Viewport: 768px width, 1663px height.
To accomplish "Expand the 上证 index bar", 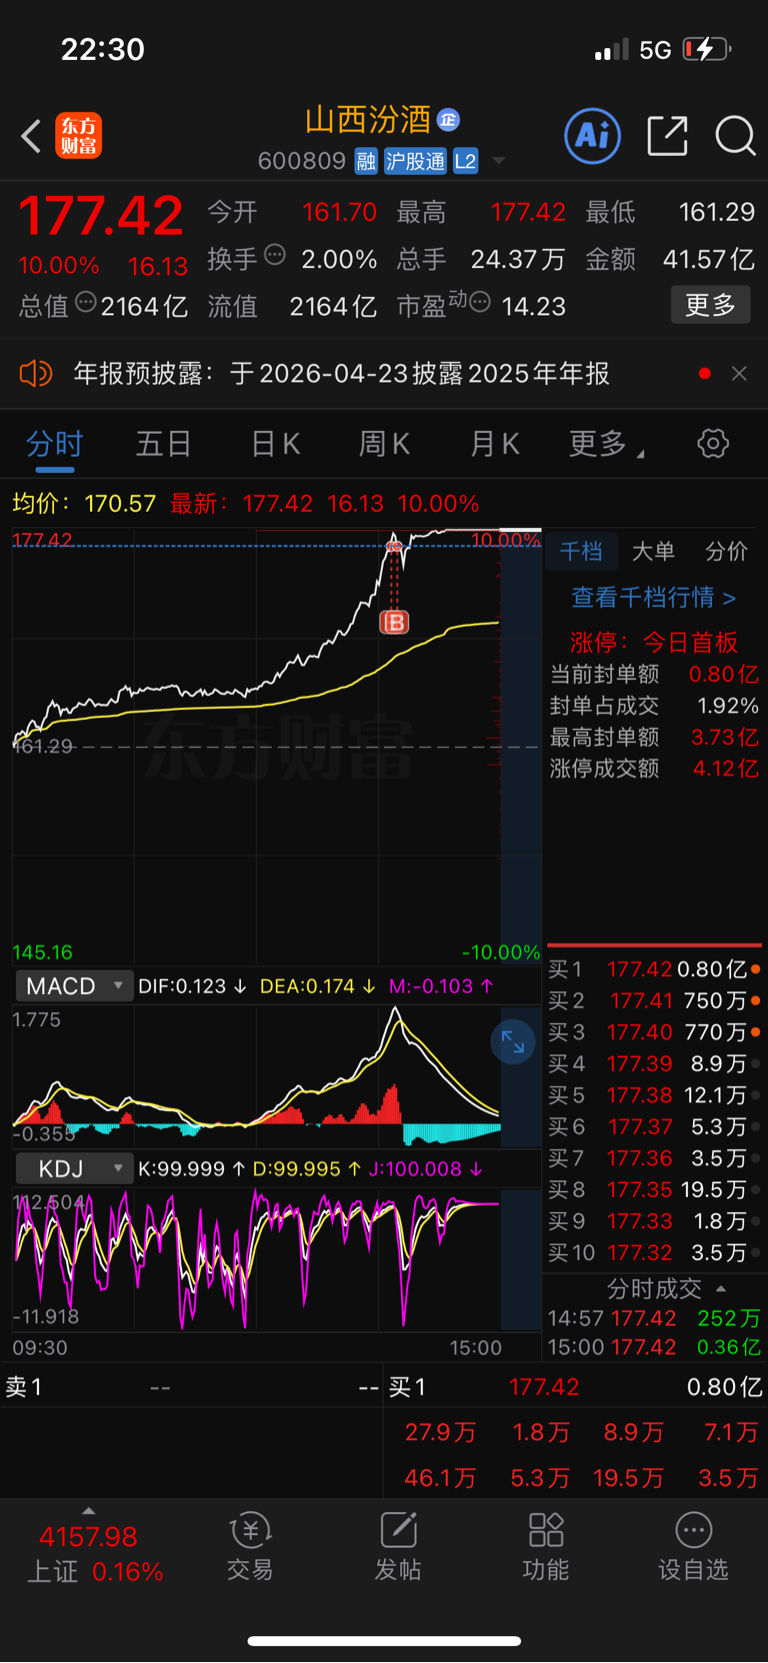I will (x=95, y=1552).
